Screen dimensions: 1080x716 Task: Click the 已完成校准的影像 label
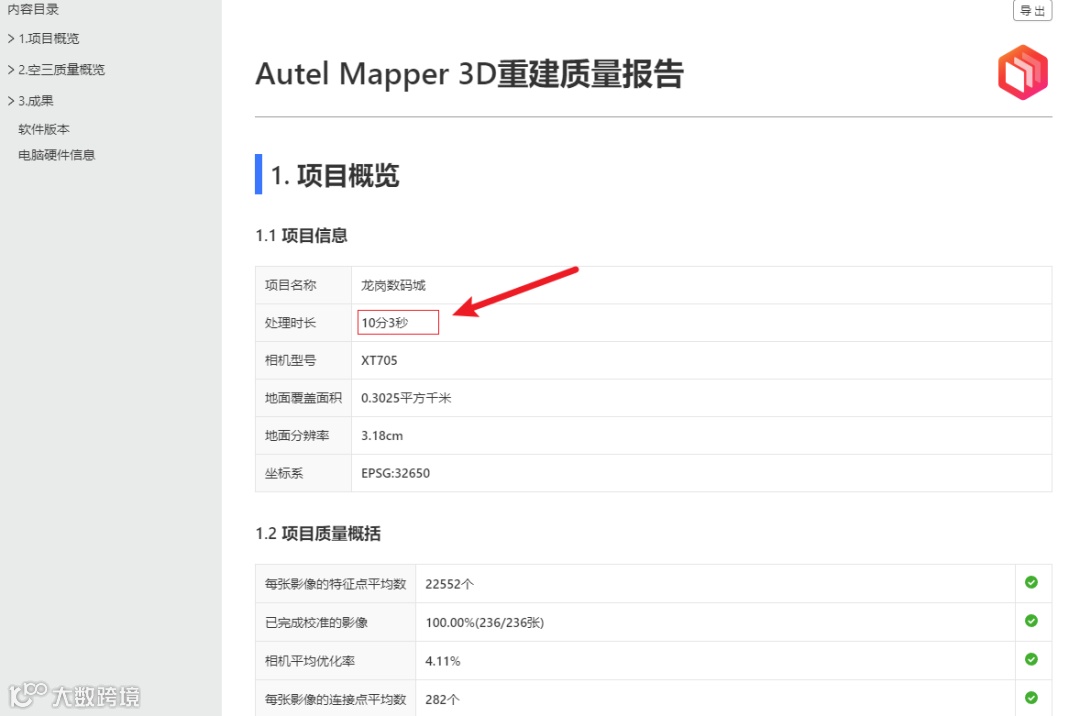316,622
